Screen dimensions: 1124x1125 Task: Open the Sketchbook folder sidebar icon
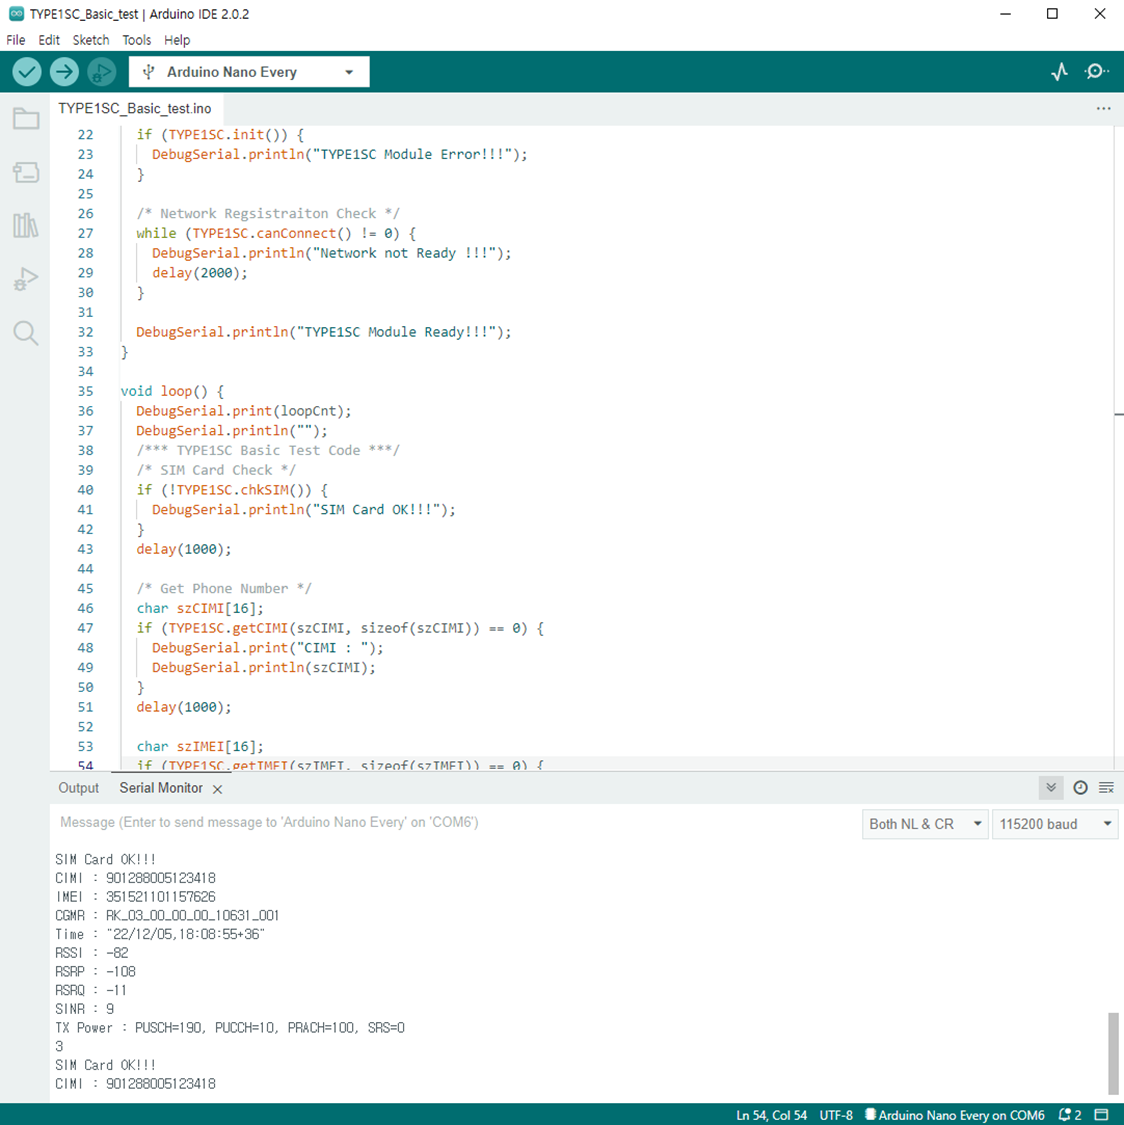click(x=26, y=118)
